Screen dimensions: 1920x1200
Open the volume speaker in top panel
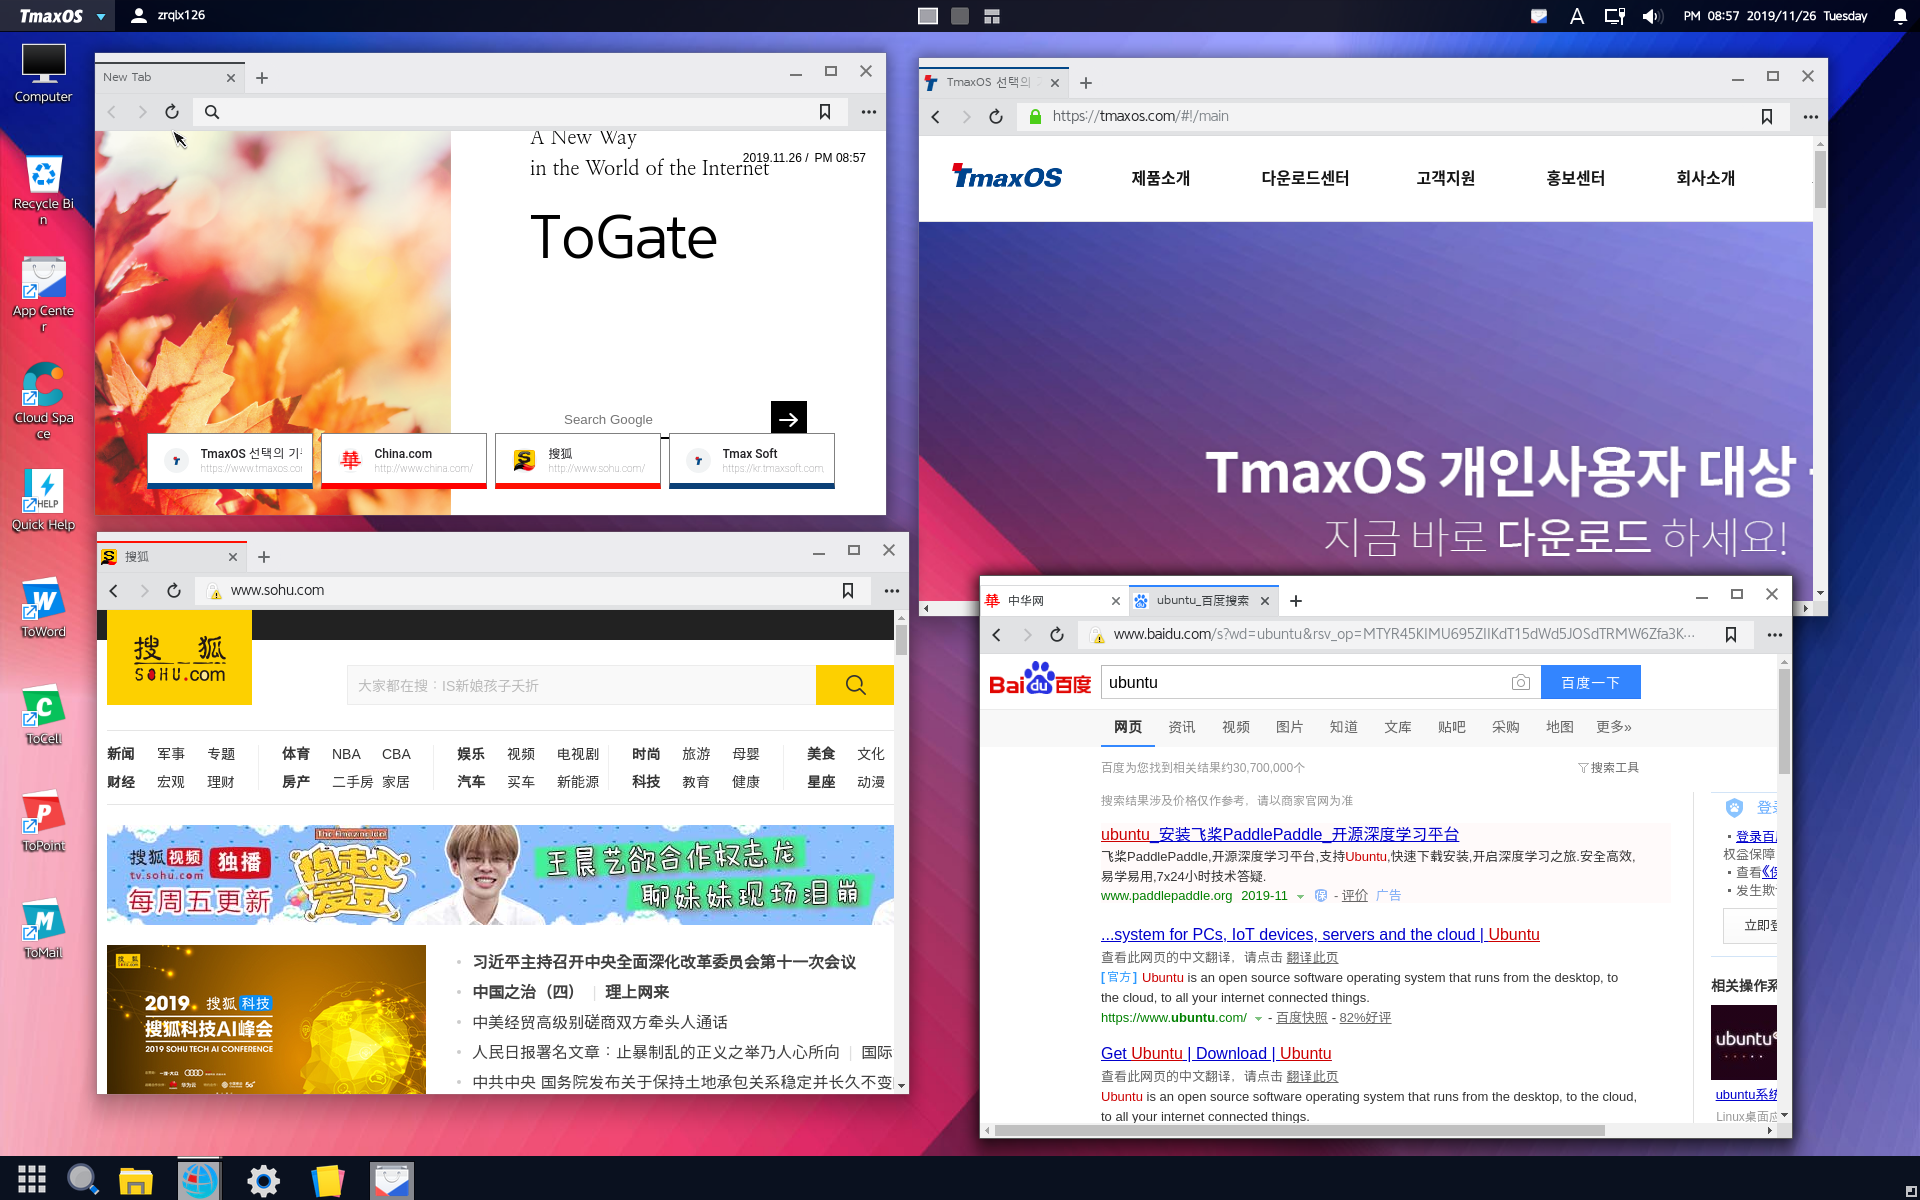coord(1651,16)
